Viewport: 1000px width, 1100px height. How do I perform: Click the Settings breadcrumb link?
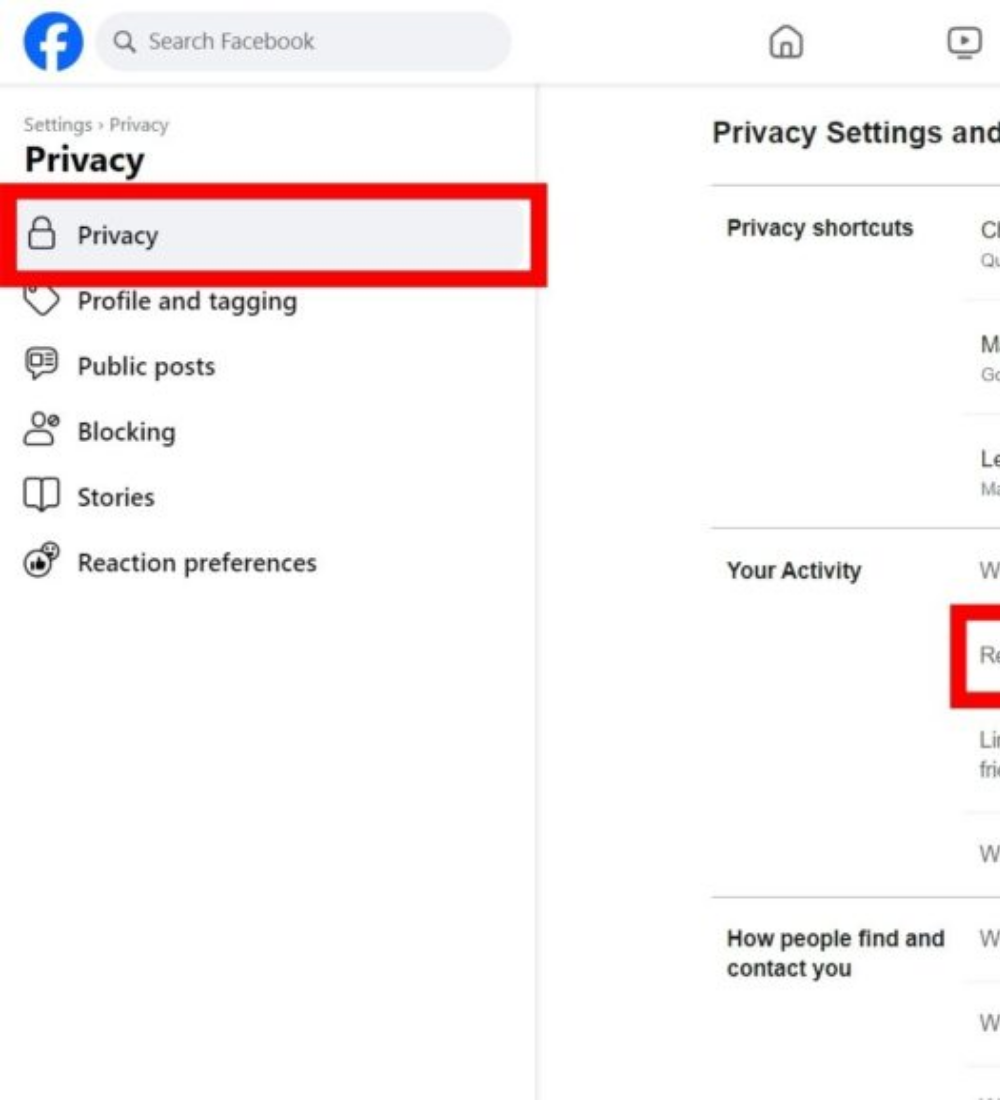click(x=57, y=125)
